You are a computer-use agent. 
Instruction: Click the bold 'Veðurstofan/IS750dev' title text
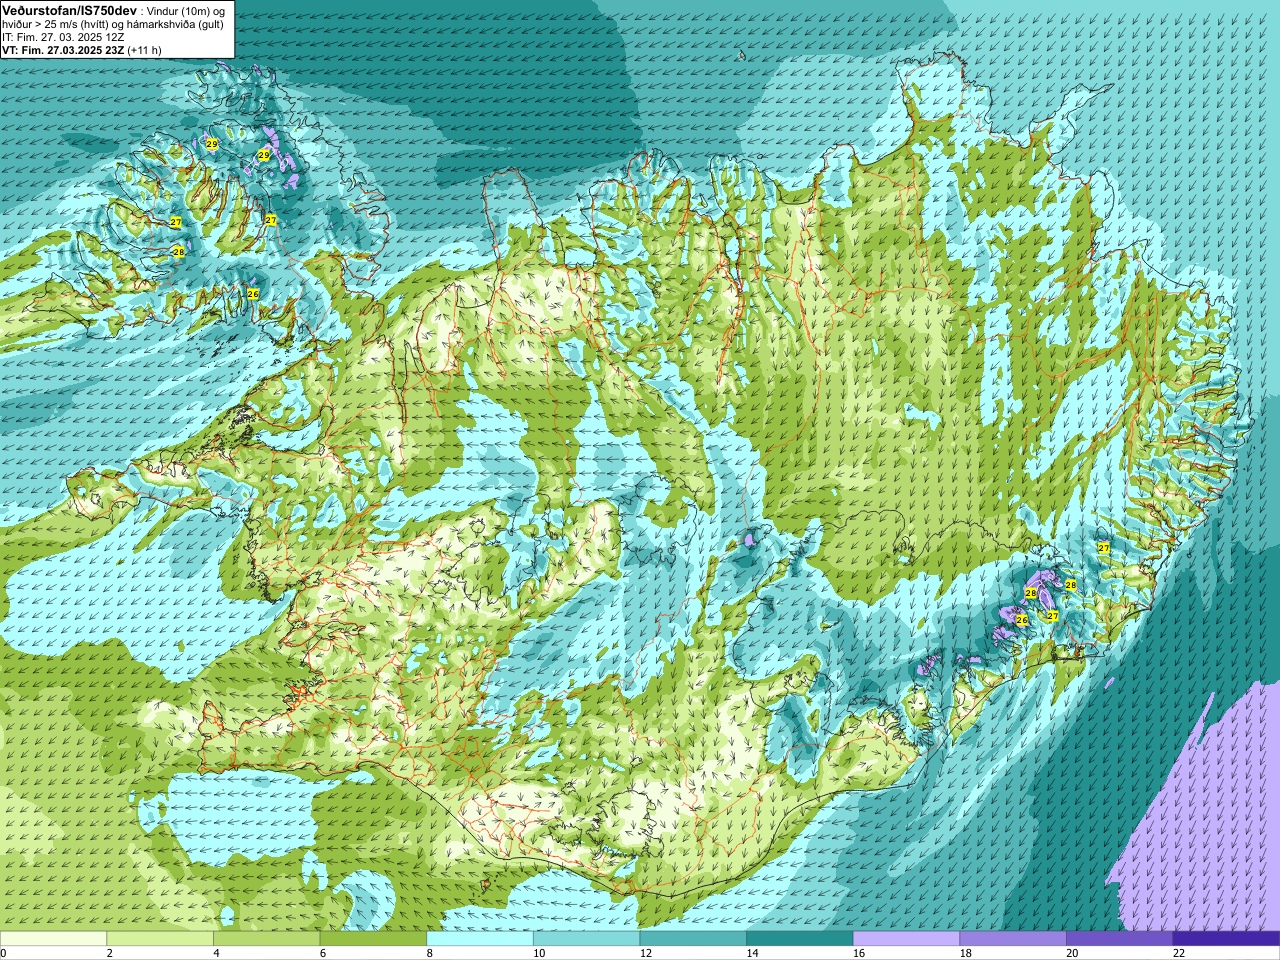(69, 9)
